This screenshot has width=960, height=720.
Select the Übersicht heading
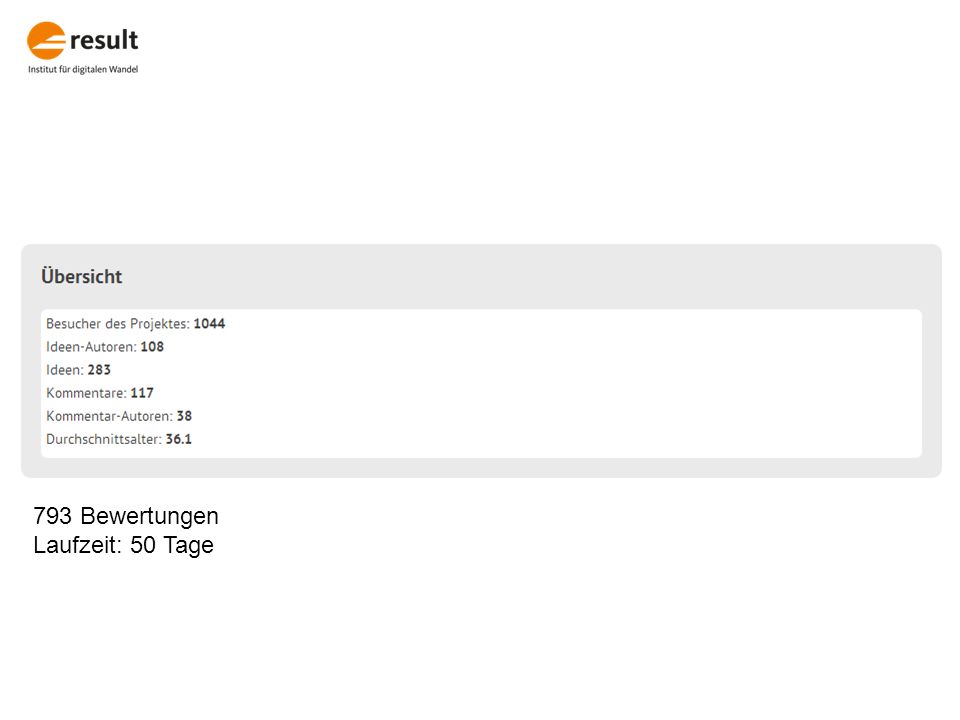(81, 276)
